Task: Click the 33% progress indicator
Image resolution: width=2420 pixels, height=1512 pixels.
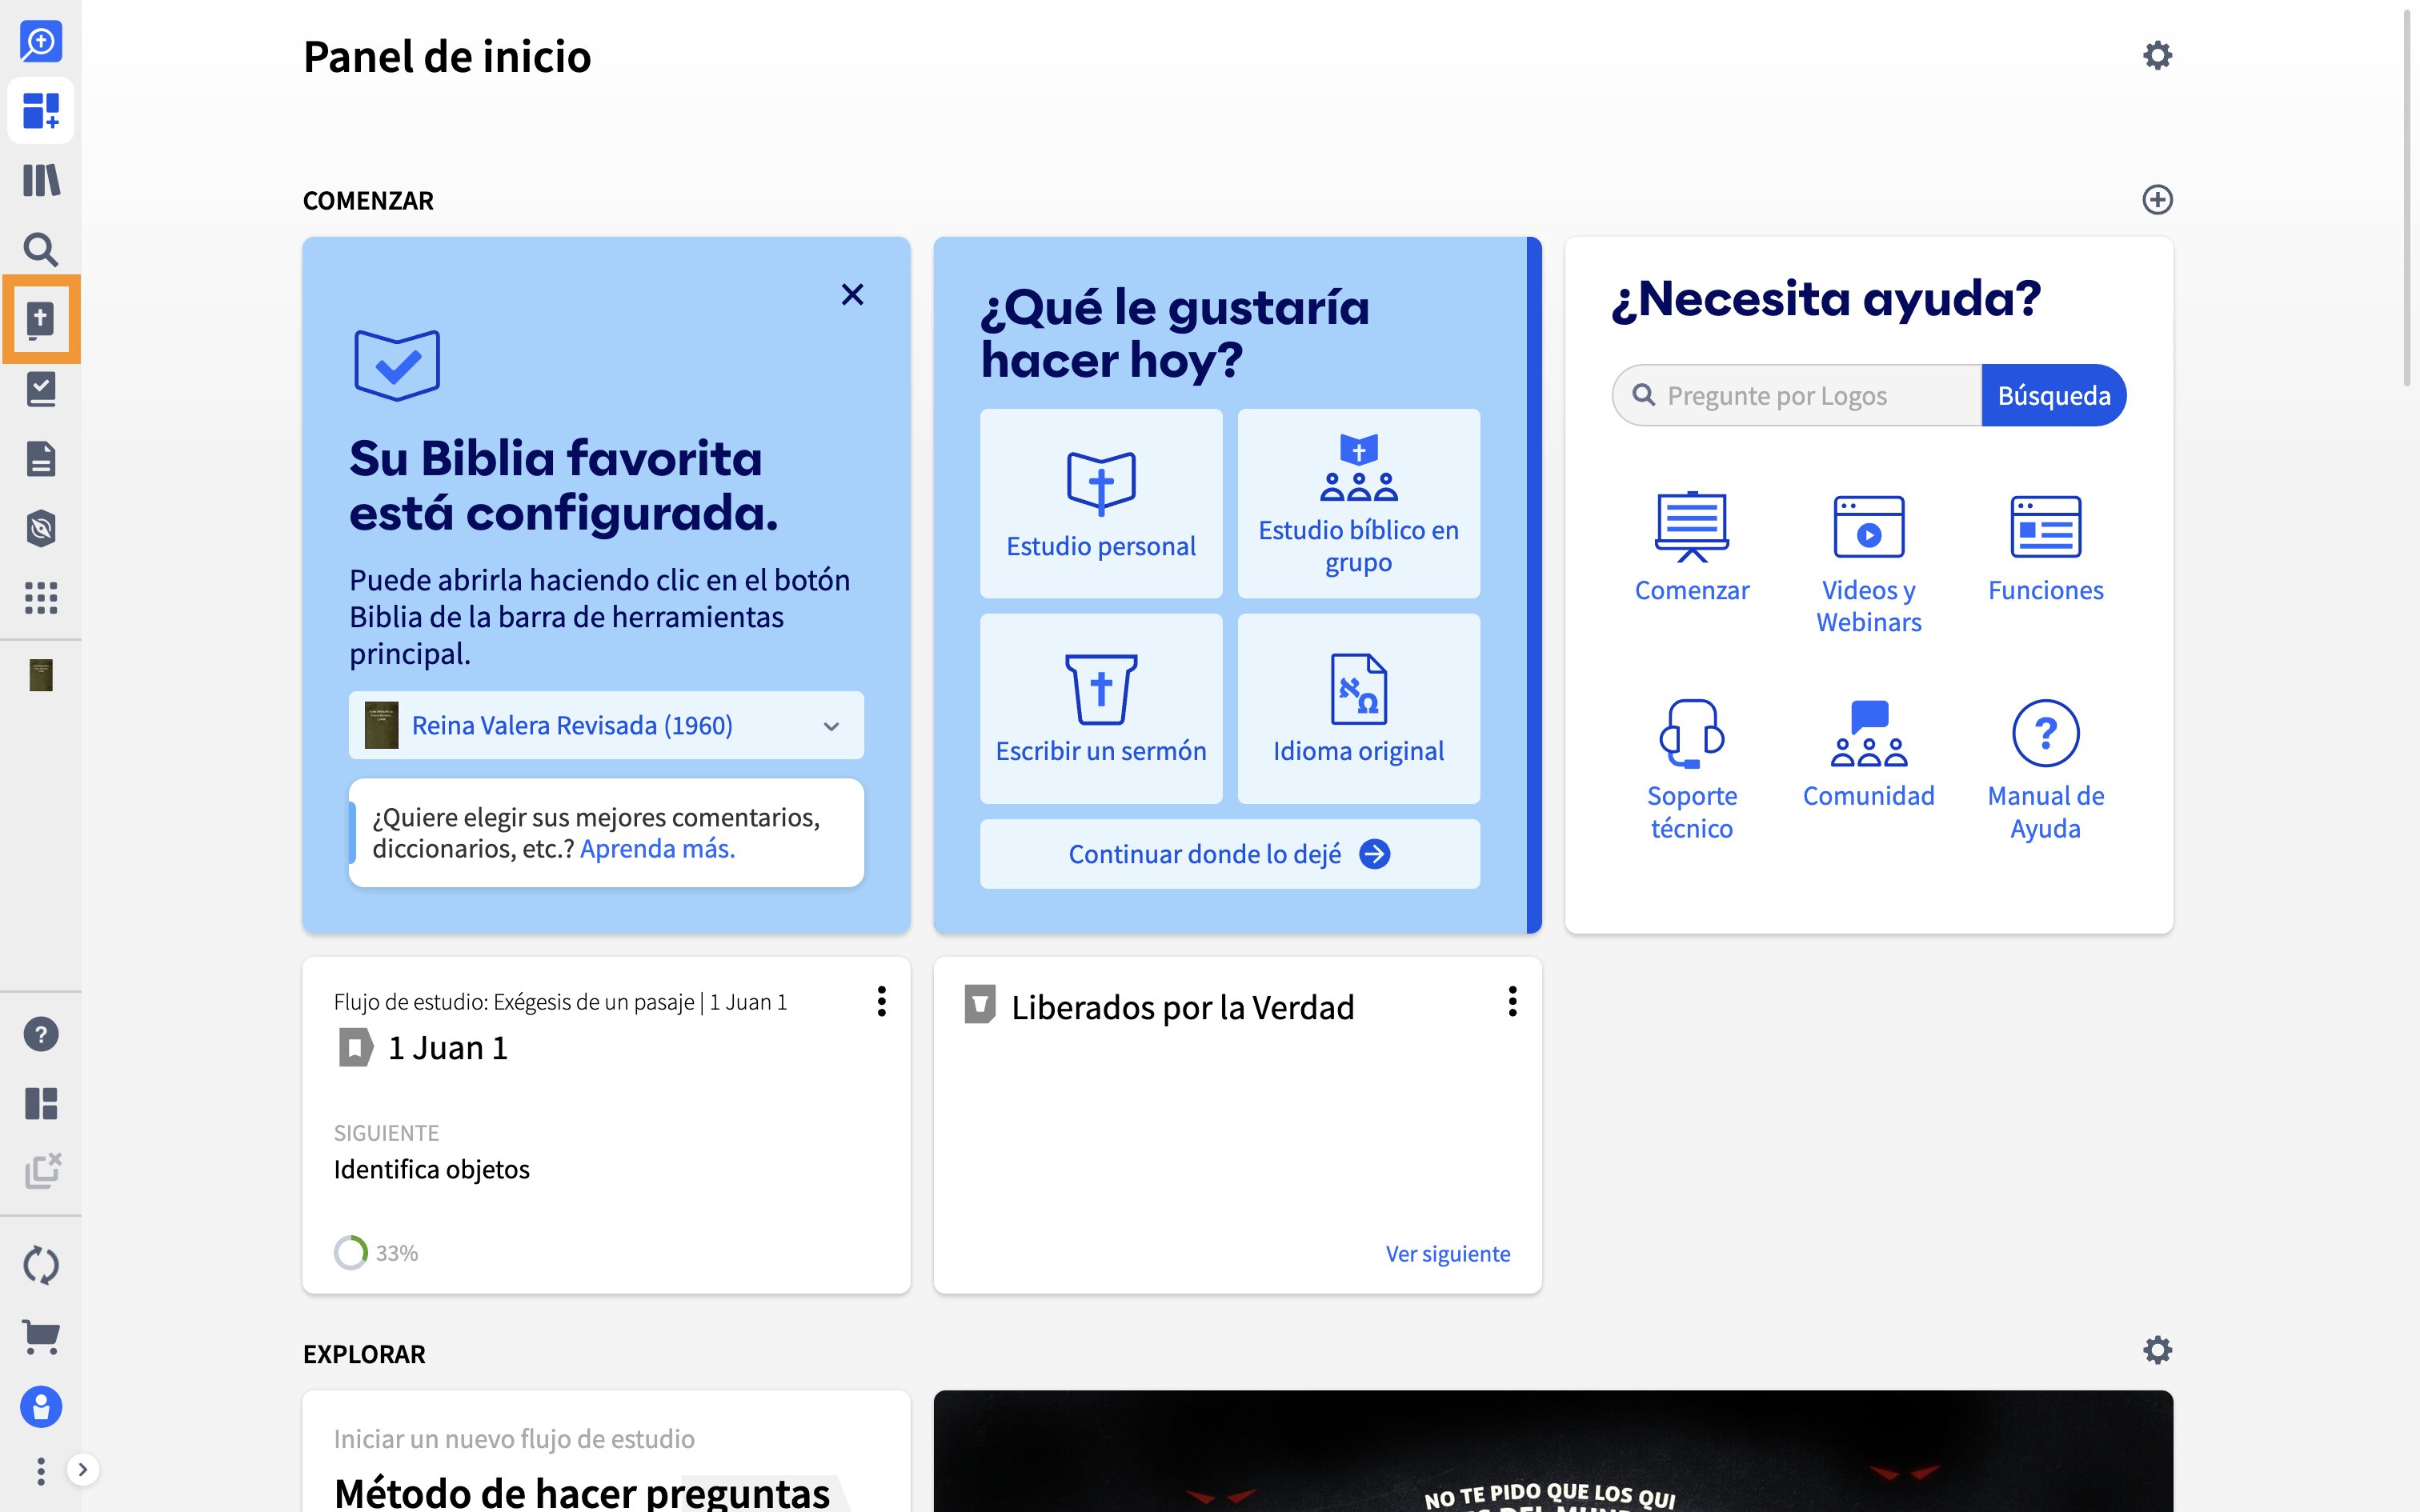Action: coord(376,1252)
